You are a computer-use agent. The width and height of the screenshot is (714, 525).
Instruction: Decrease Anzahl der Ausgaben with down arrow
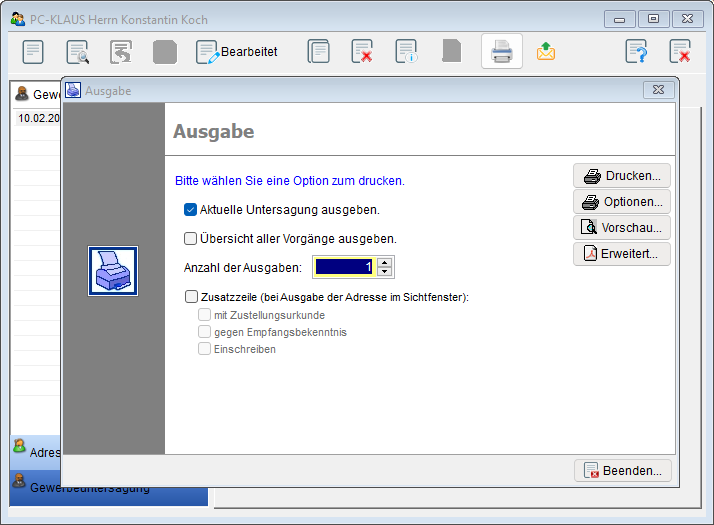385,272
